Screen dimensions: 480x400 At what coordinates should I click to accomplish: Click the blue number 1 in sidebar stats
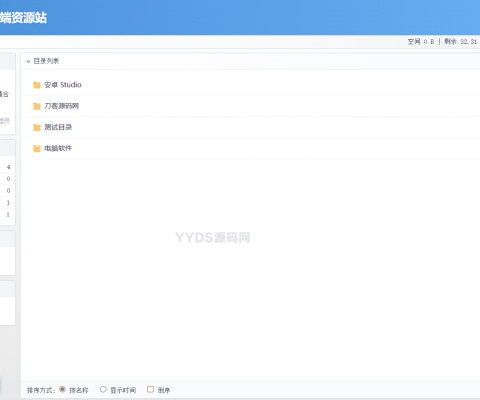pyautogui.click(x=8, y=215)
